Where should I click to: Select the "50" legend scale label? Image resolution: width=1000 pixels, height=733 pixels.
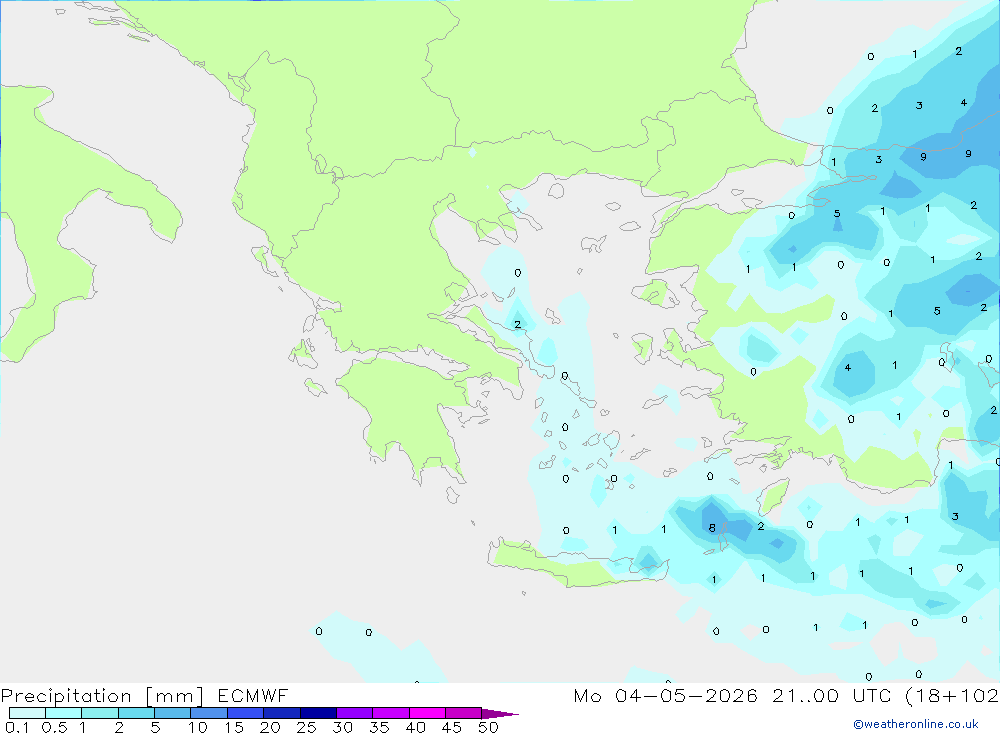tap(488, 727)
